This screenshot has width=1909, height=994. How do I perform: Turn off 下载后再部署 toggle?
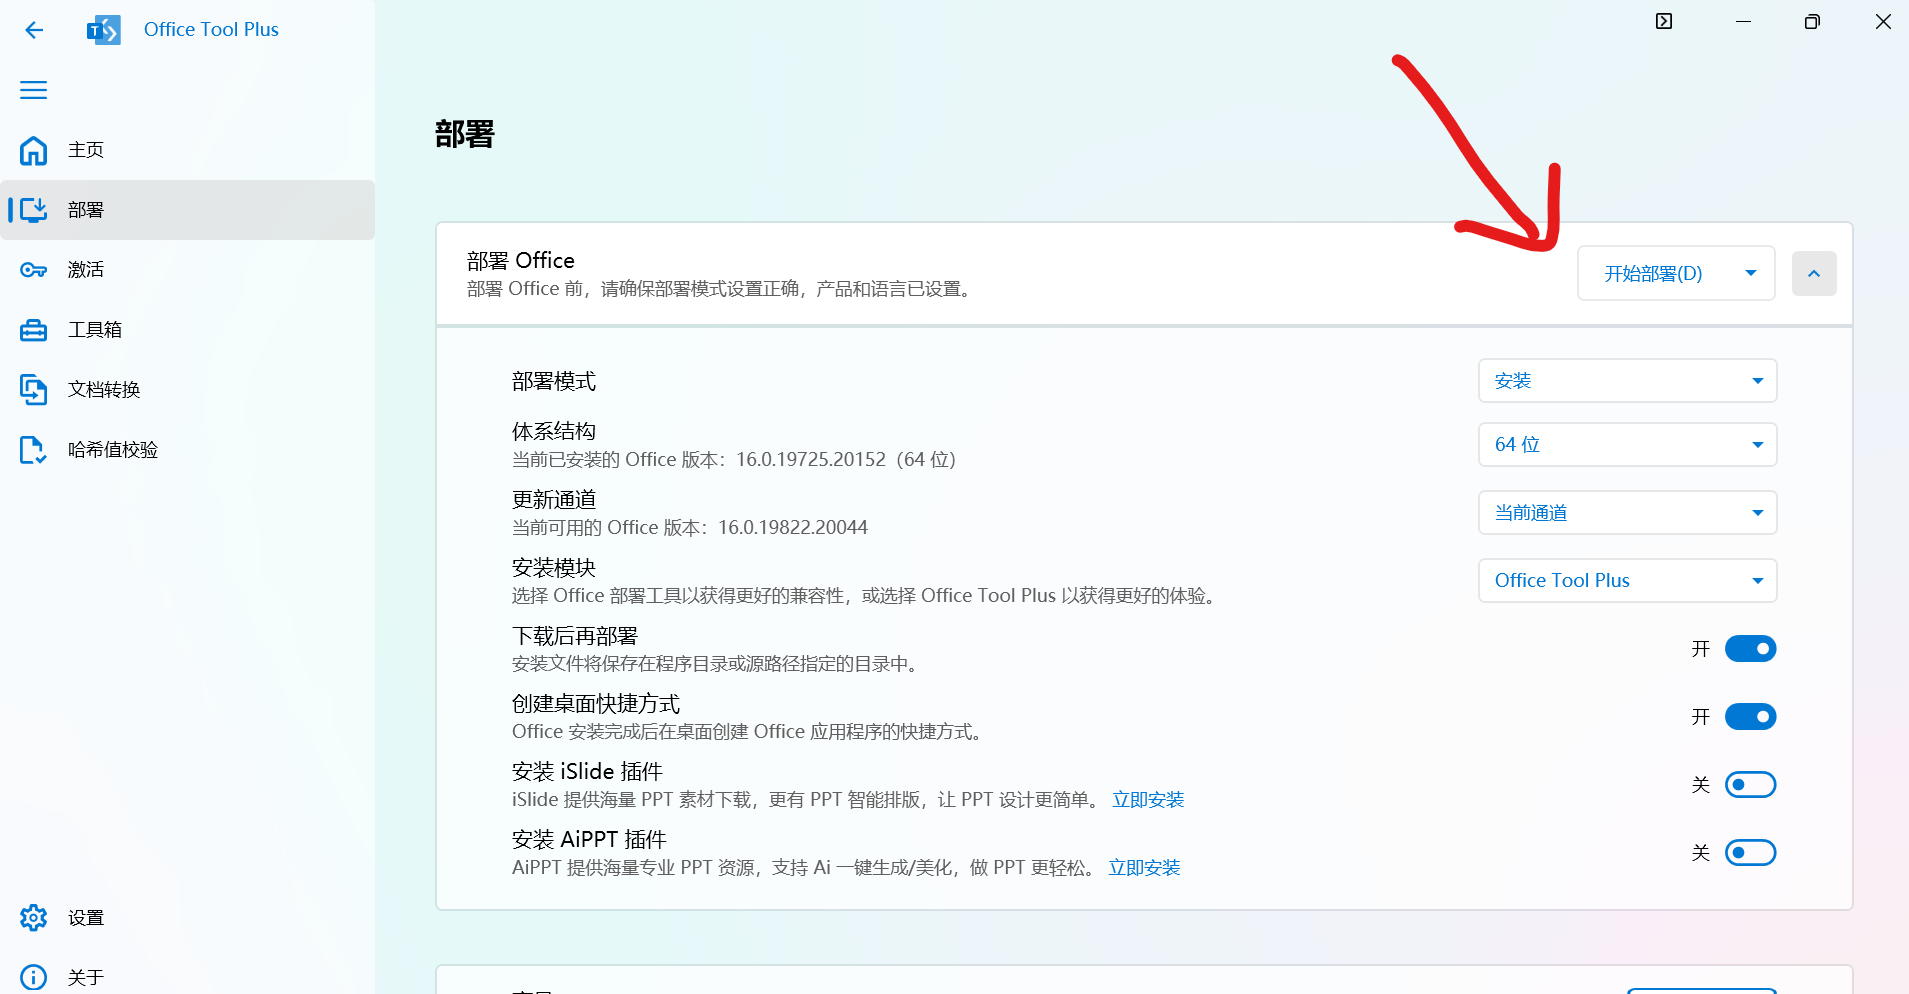point(1750,649)
